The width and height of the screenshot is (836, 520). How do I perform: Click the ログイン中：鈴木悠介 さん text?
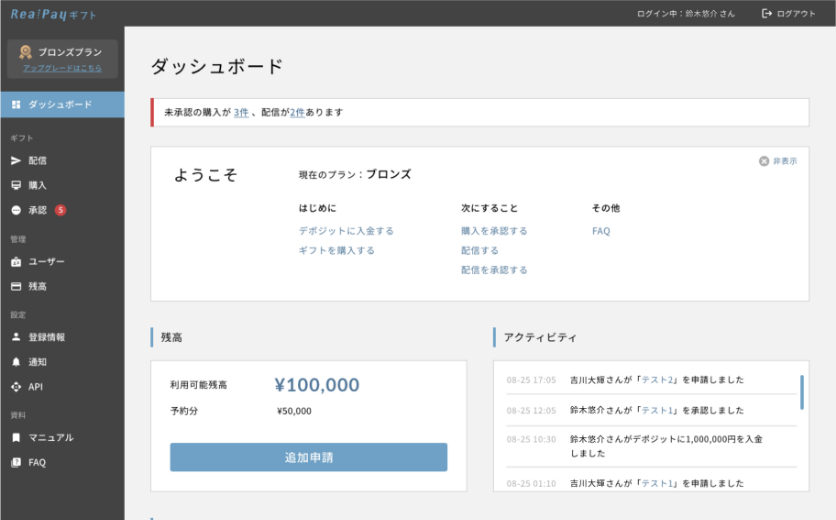tap(686, 14)
